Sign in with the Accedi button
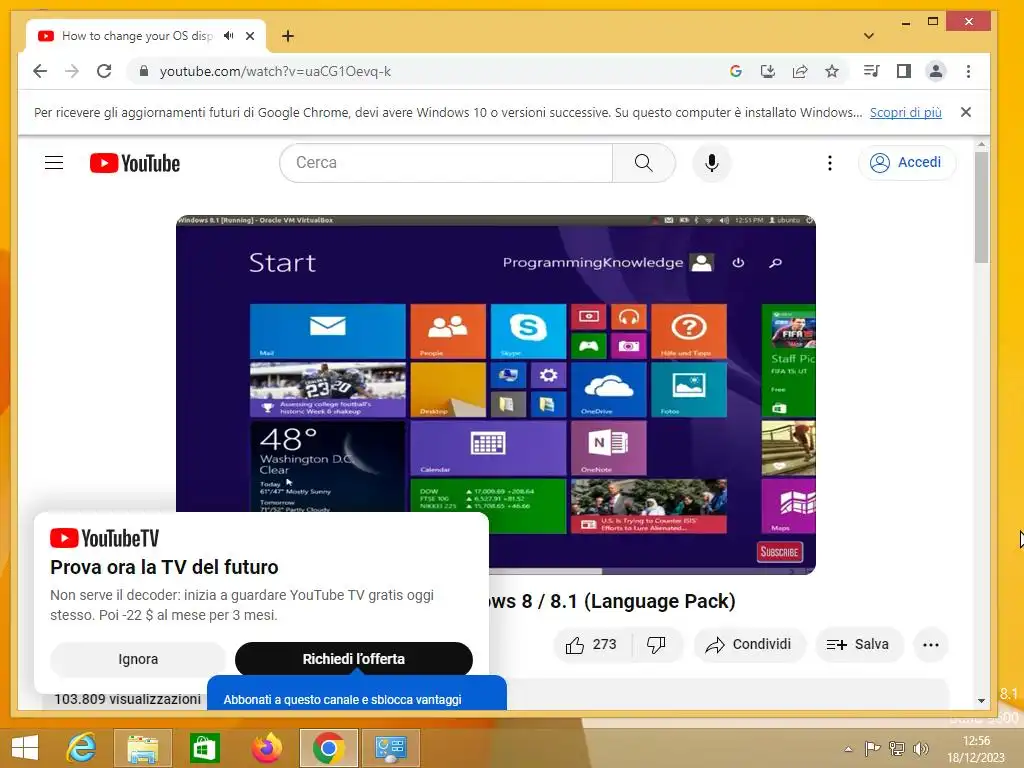The width and height of the screenshot is (1024, 768). click(906, 163)
